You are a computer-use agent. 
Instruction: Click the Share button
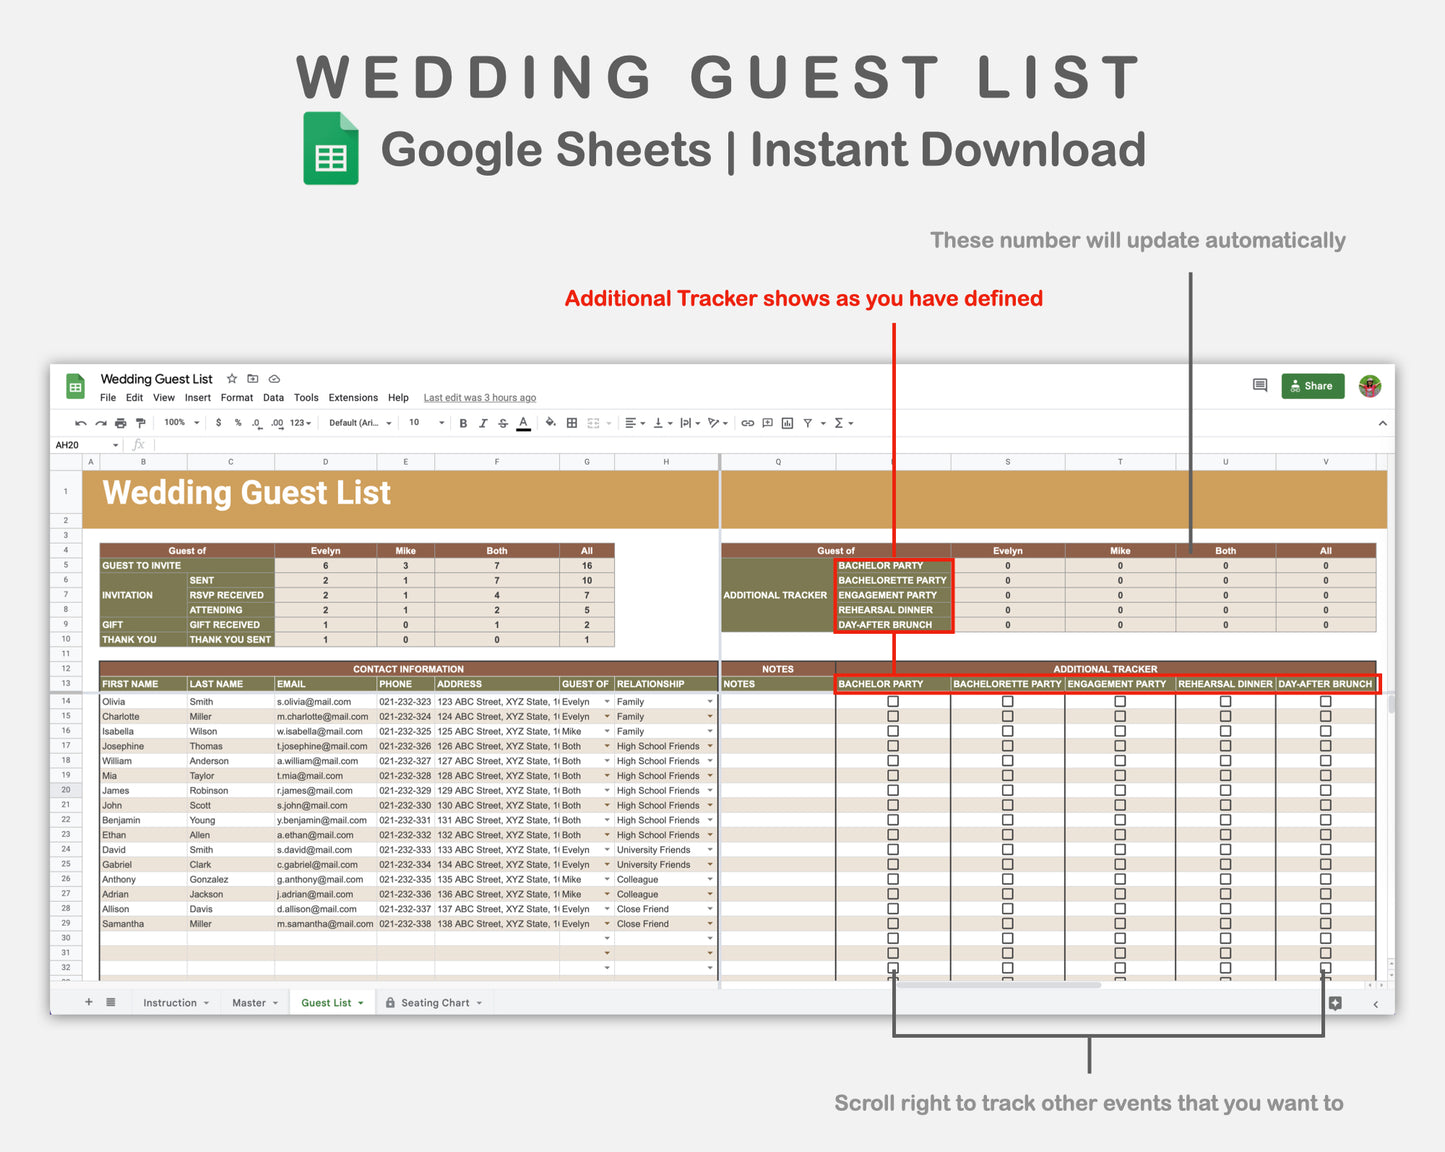pyautogui.click(x=1312, y=386)
